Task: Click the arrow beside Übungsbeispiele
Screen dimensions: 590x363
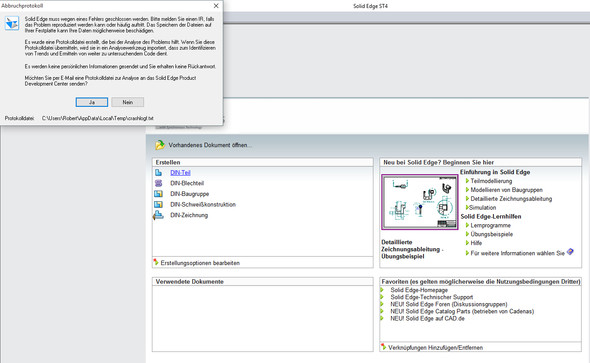Action: point(467,234)
